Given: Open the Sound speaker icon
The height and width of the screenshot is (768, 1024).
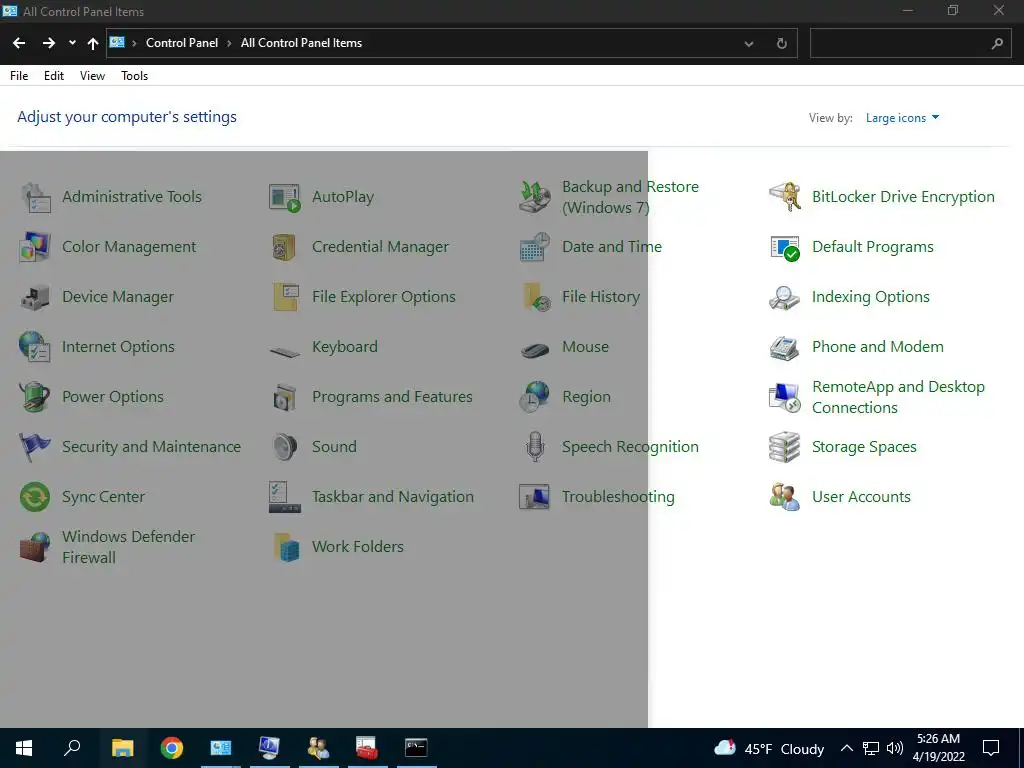Looking at the screenshot, I should click(x=285, y=447).
